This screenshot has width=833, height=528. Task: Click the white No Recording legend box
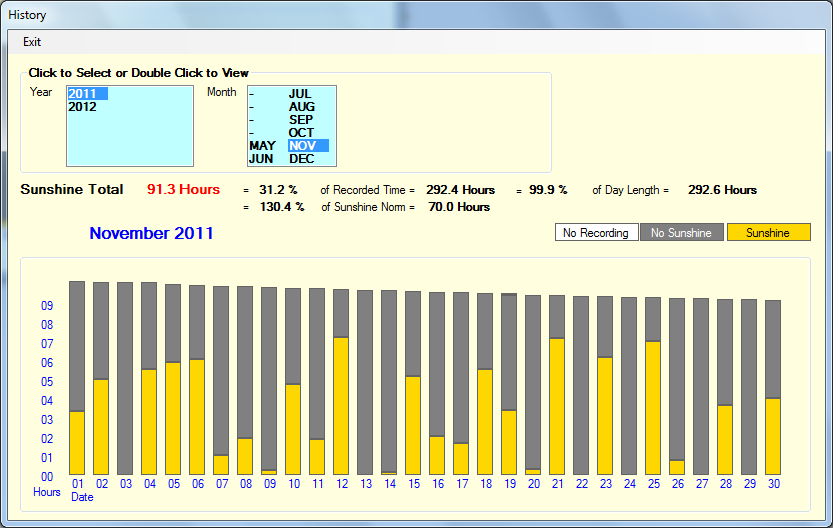[x=596, y=233]
